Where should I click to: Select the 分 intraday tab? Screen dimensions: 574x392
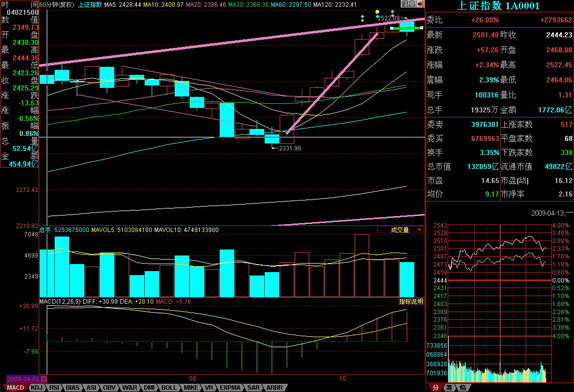pyautogui.click(x=435, y=388)
